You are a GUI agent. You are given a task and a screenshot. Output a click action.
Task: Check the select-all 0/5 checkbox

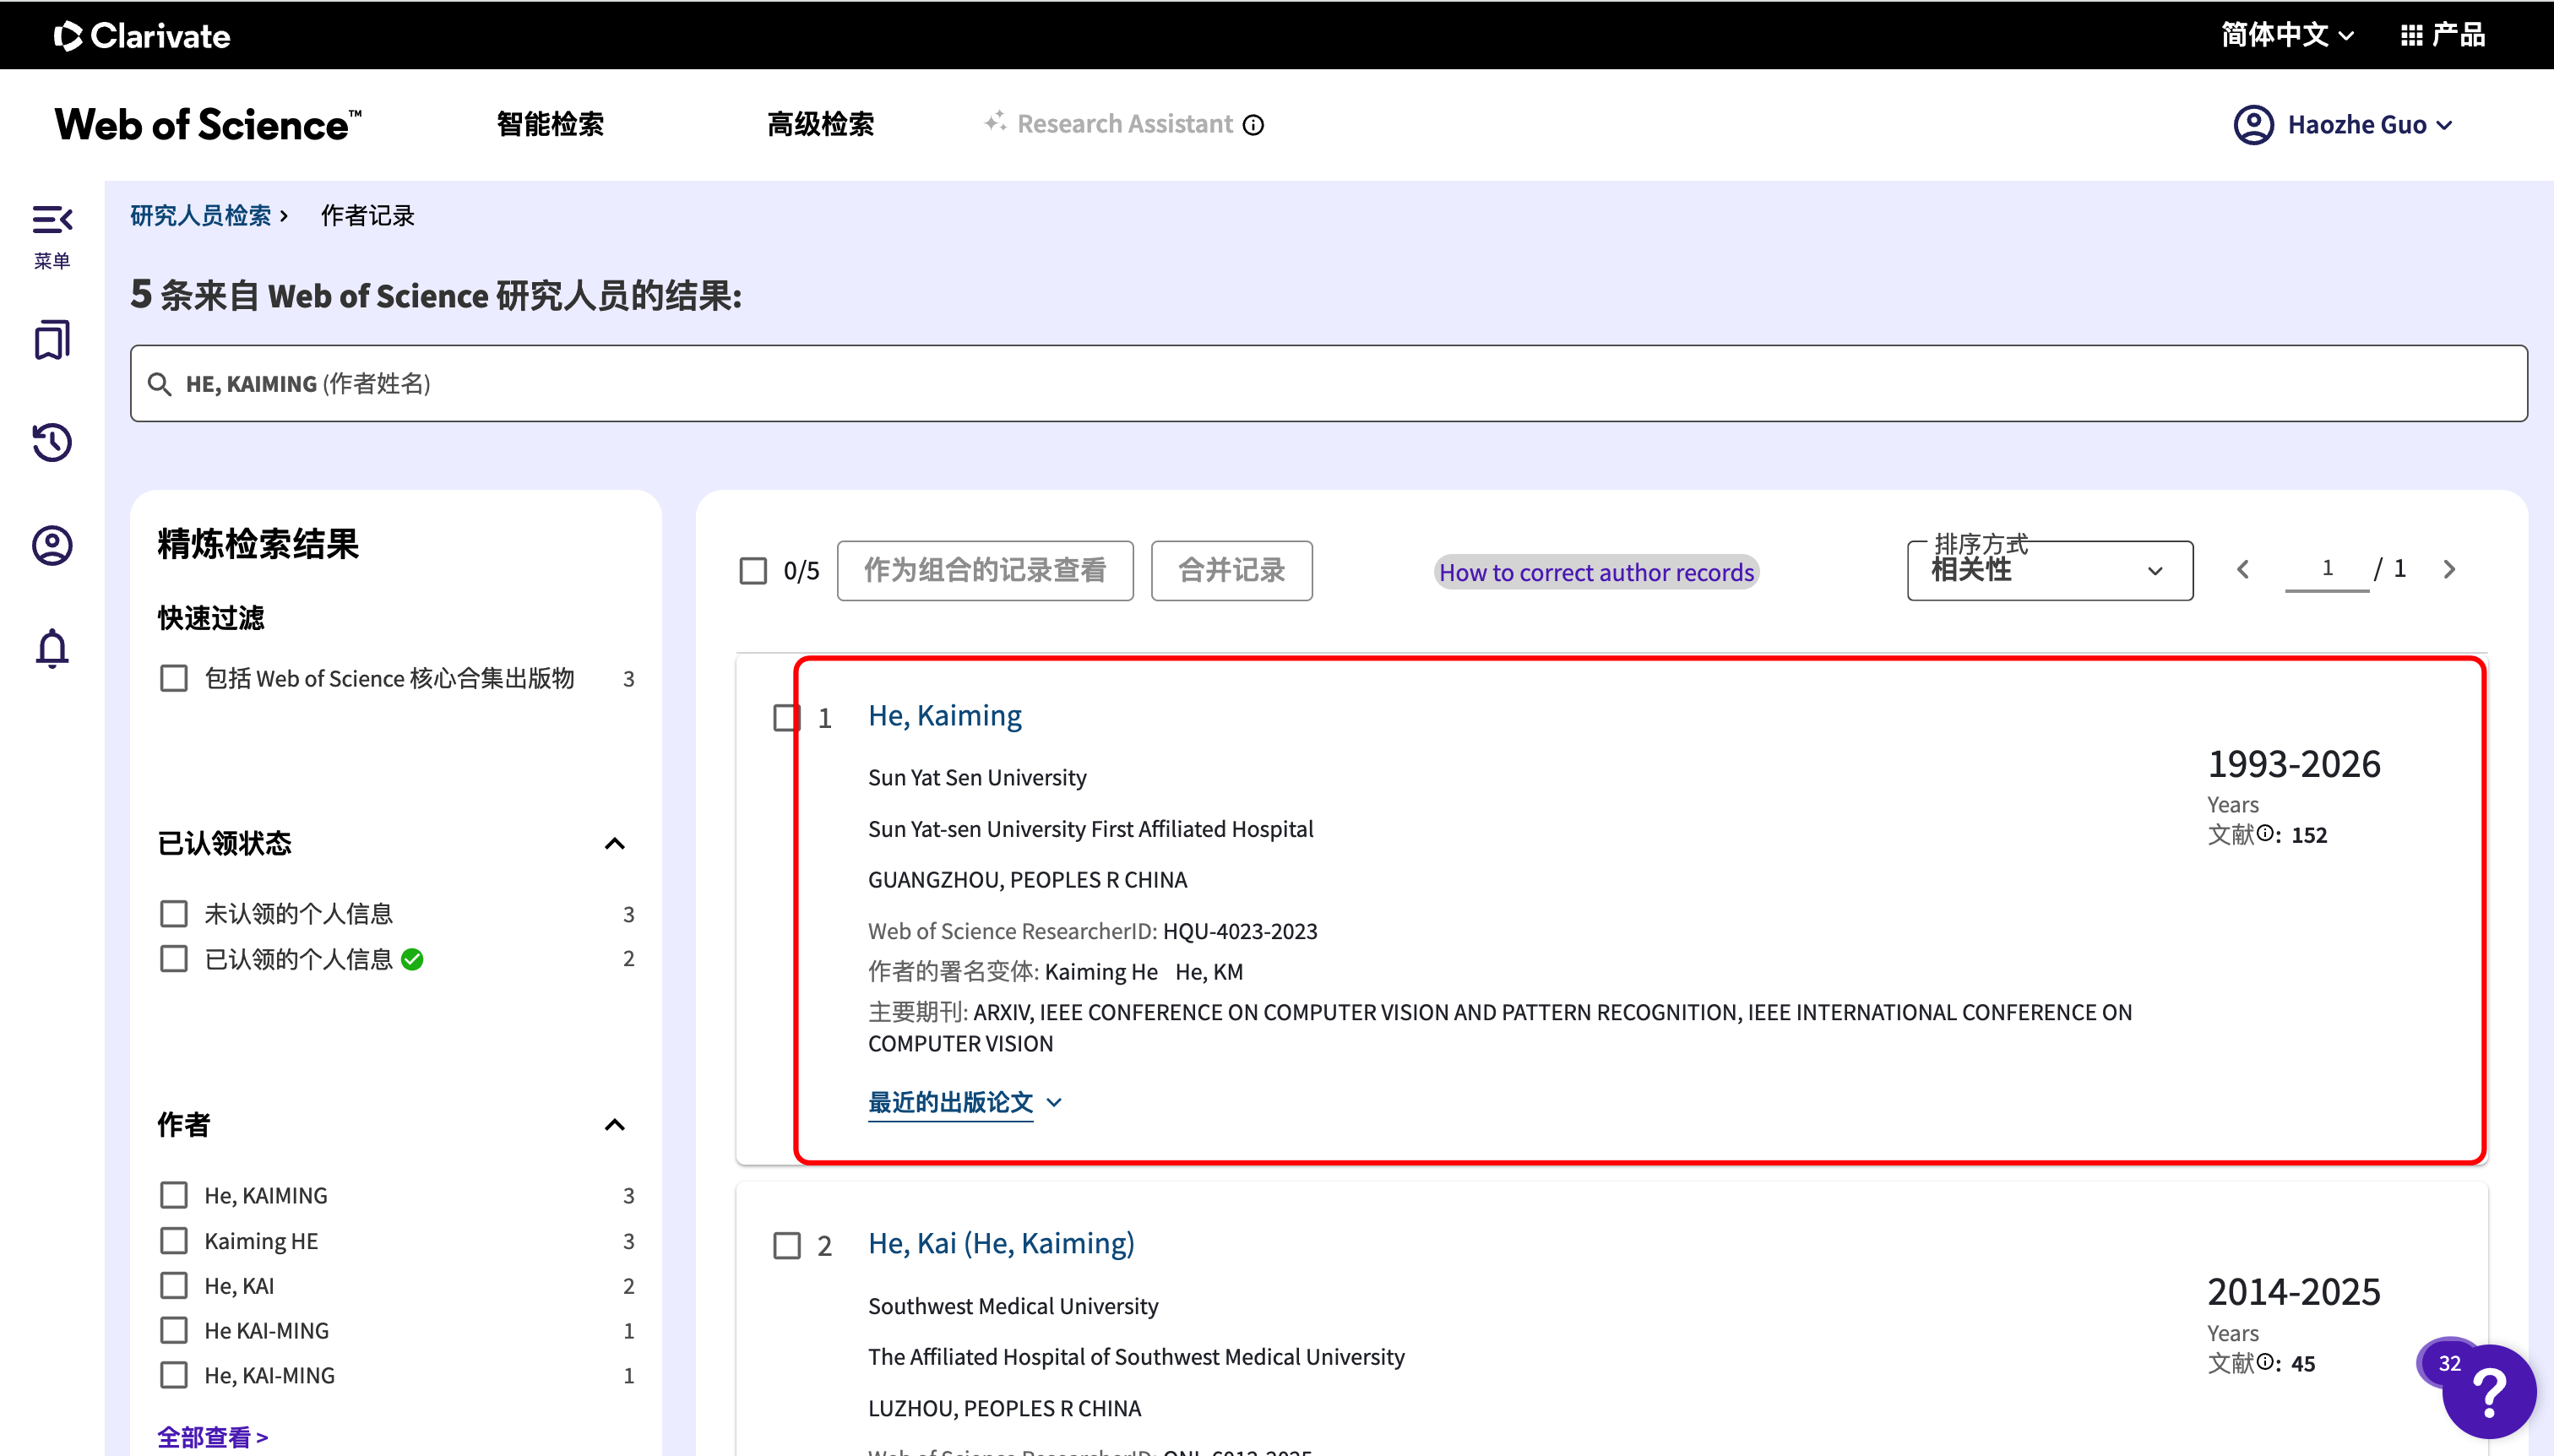(x=753, y=571)
